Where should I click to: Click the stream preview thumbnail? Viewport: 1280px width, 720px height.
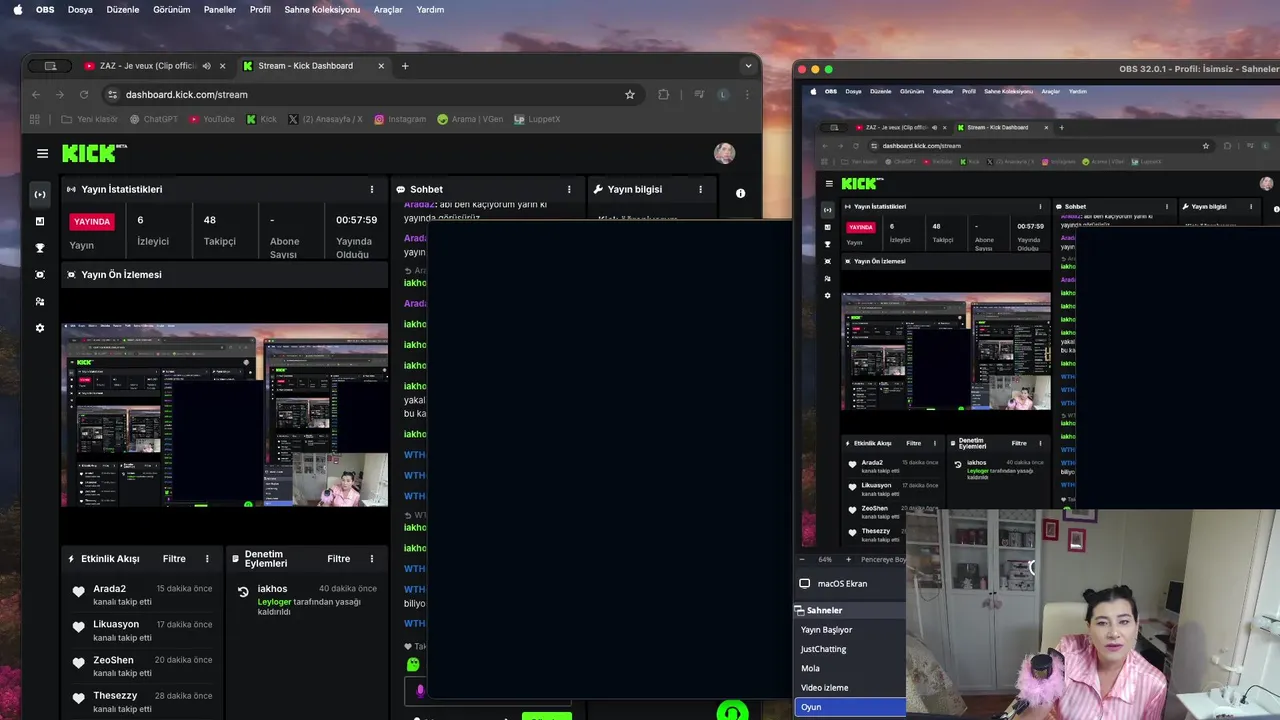tap(225, 414)
